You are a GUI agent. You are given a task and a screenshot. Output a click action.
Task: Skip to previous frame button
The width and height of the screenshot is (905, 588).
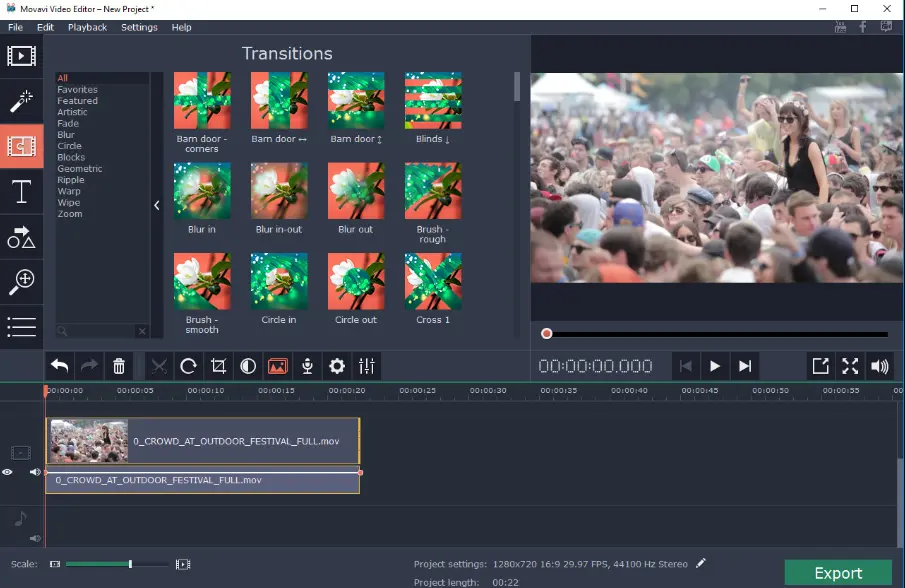pyautogui.click(x=685, y=366)
